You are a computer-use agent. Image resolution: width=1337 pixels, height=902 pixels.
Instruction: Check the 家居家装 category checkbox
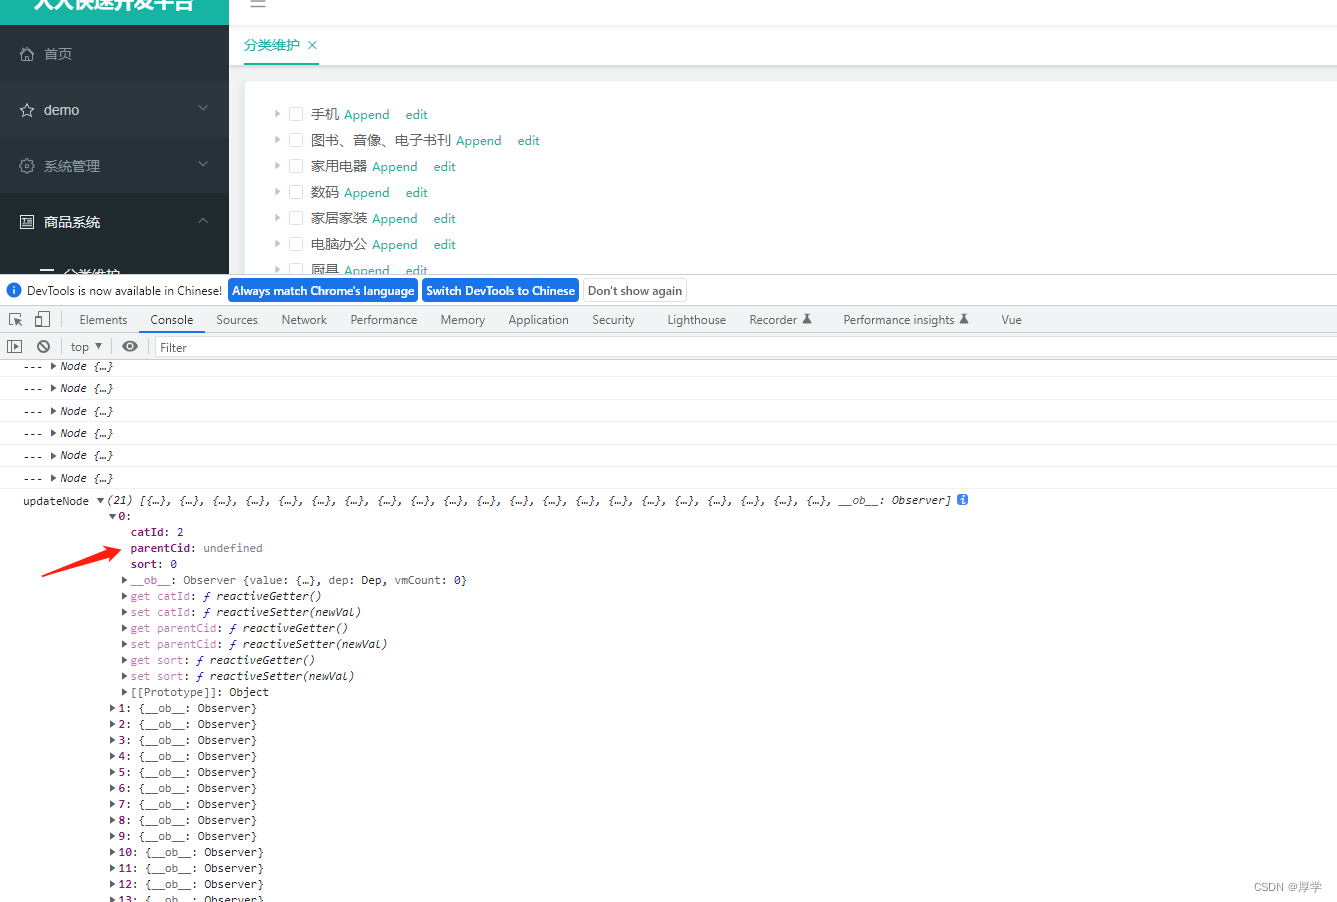[x=296, y=218]
